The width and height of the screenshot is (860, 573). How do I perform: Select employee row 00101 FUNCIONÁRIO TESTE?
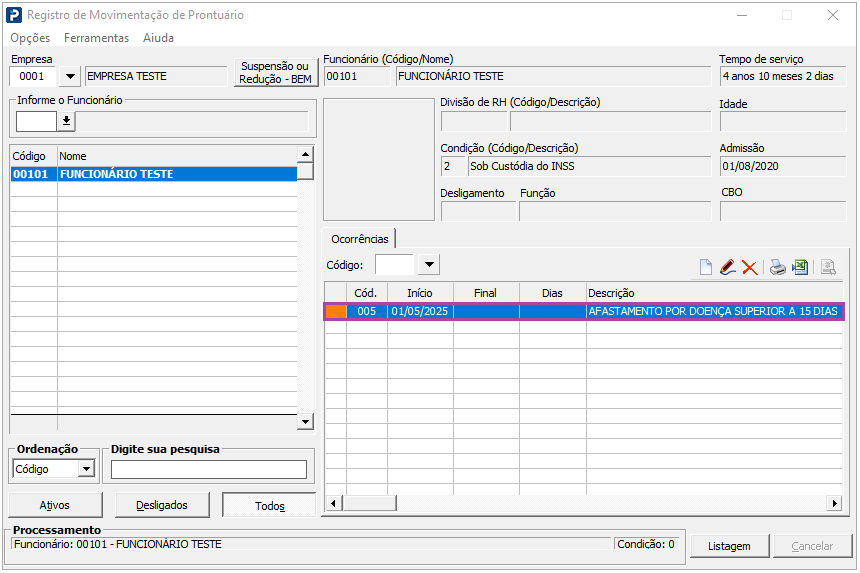[154, 174]
